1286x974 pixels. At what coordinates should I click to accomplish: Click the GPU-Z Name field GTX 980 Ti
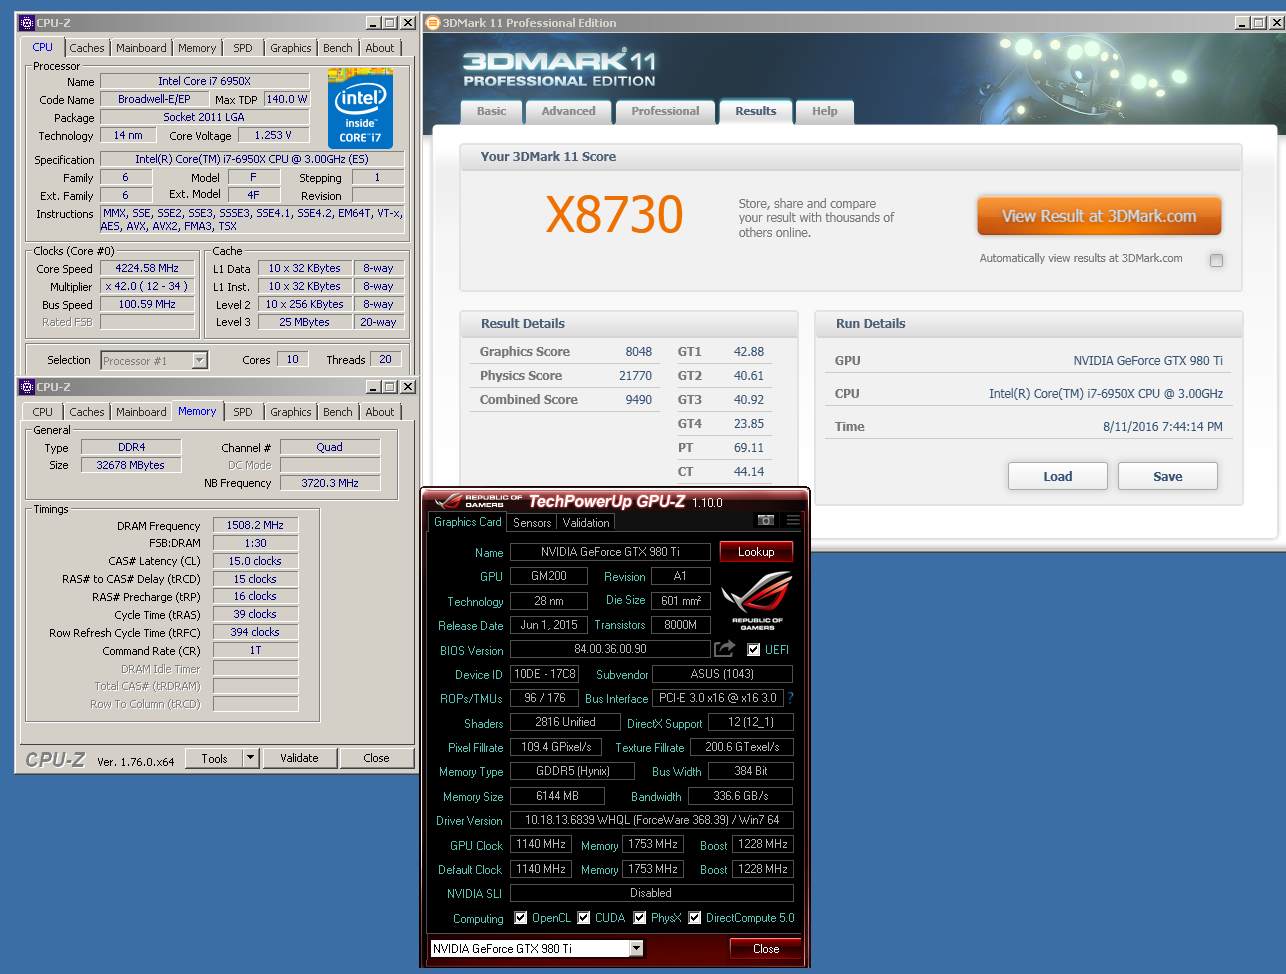click(610, 552)
